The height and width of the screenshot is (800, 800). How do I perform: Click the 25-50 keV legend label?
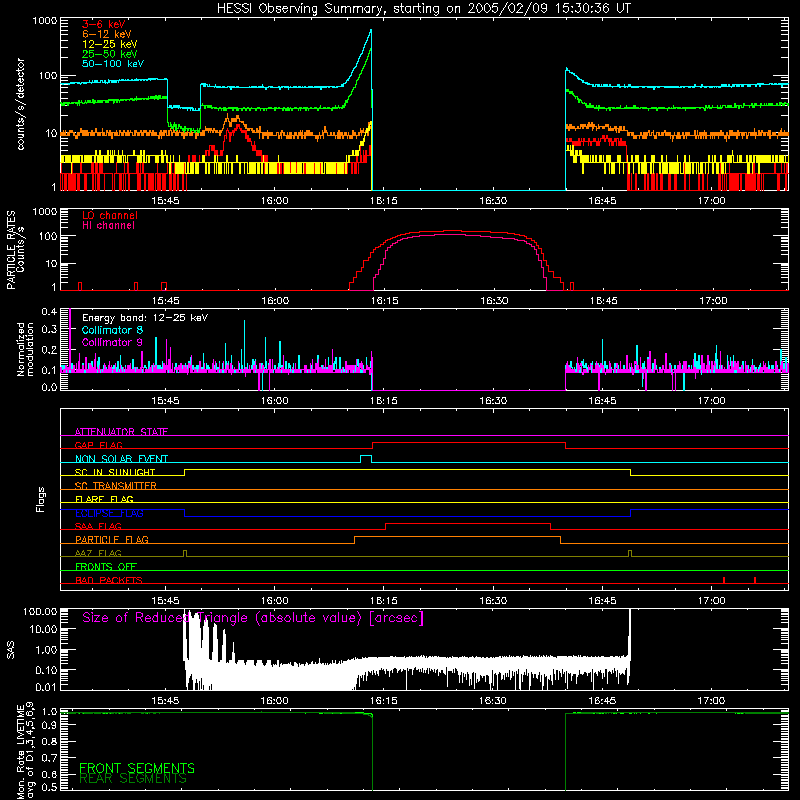[x=110, y=54]
